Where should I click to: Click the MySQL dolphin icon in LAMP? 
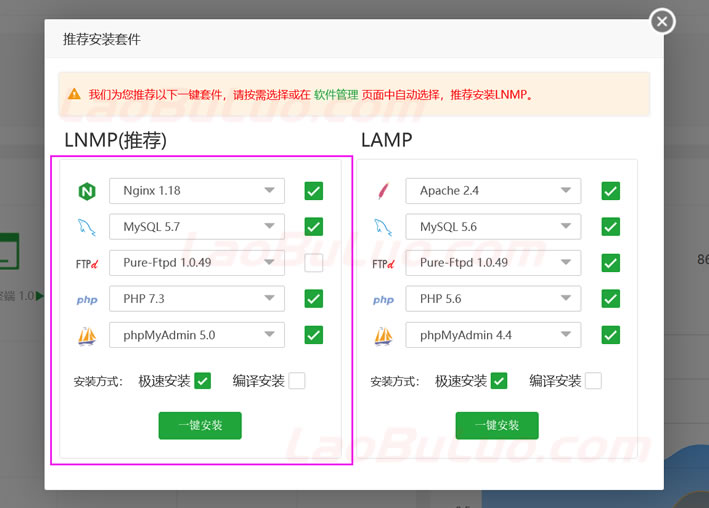click(x=383, y=227)
